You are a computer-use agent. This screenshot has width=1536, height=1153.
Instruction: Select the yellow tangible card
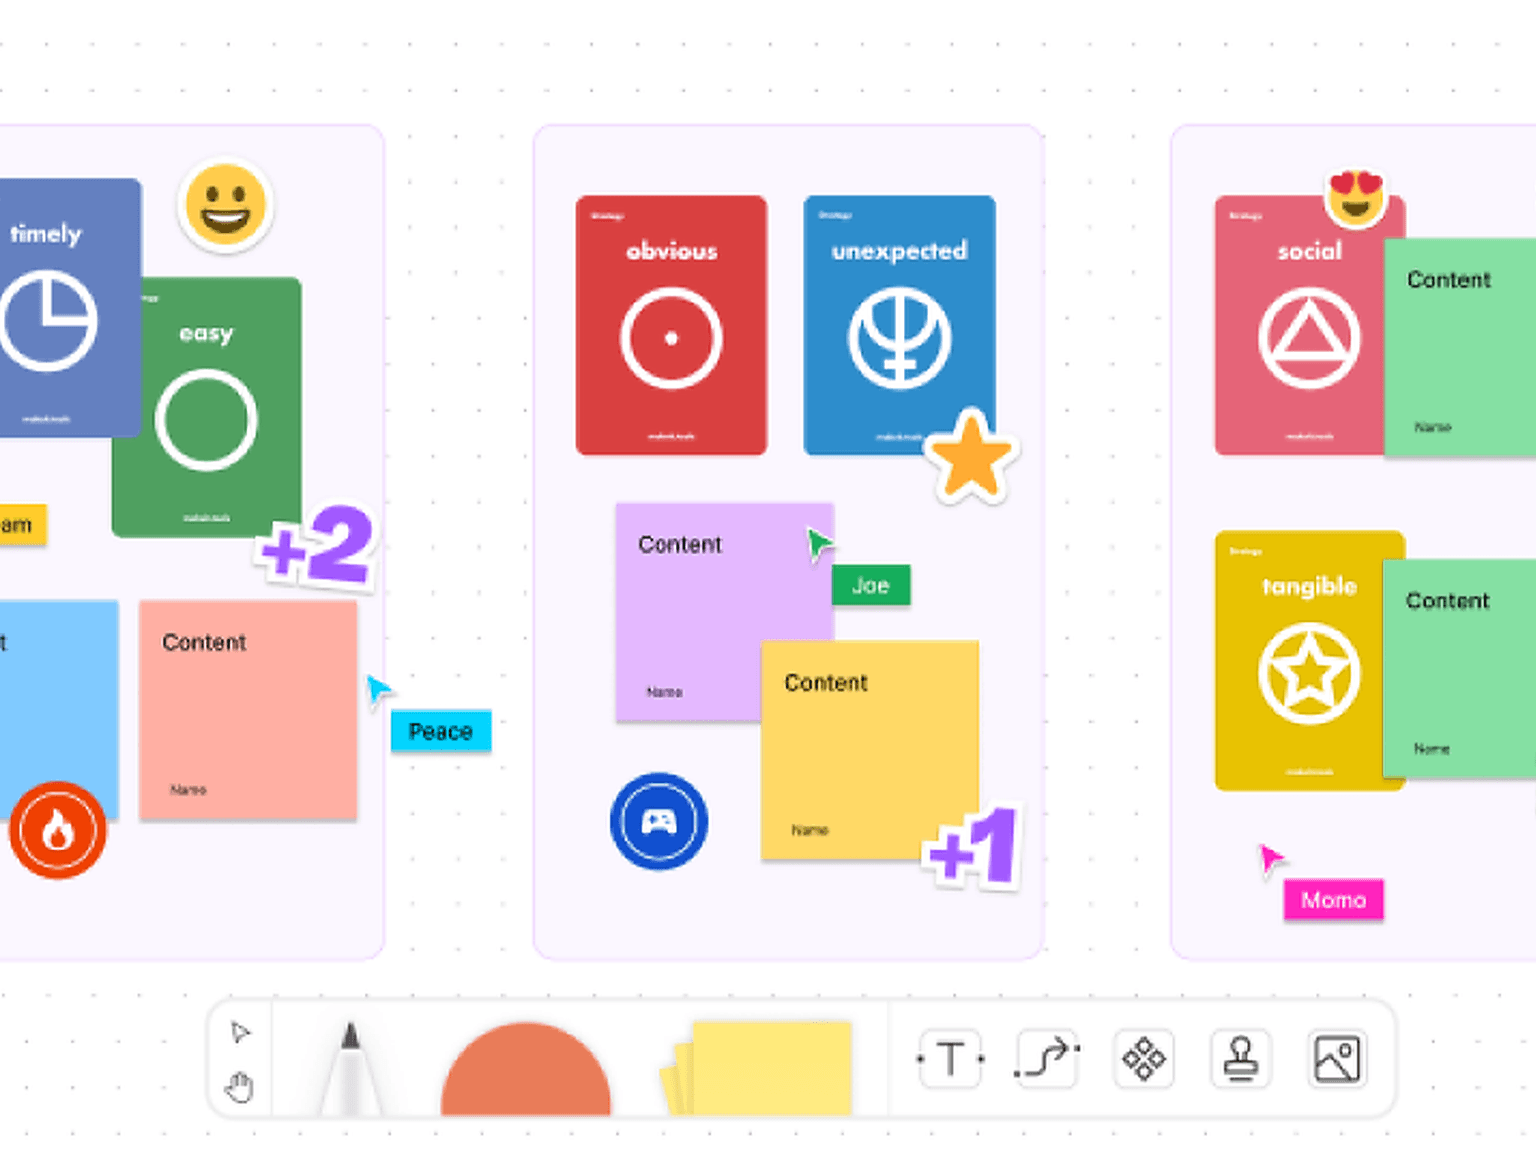[1298, 661]
